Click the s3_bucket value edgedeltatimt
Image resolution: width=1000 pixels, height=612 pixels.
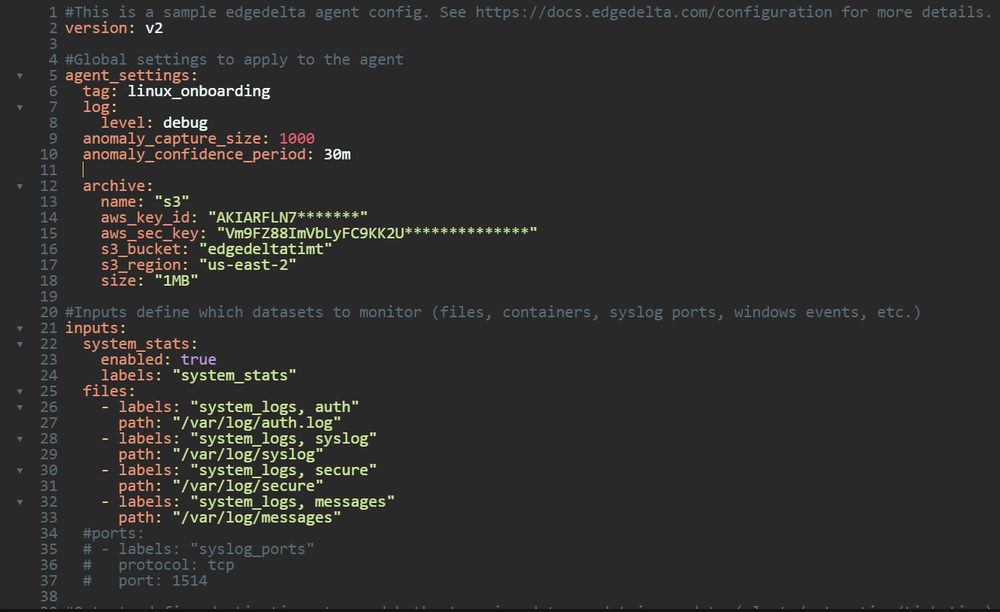[x=266, y=249]
